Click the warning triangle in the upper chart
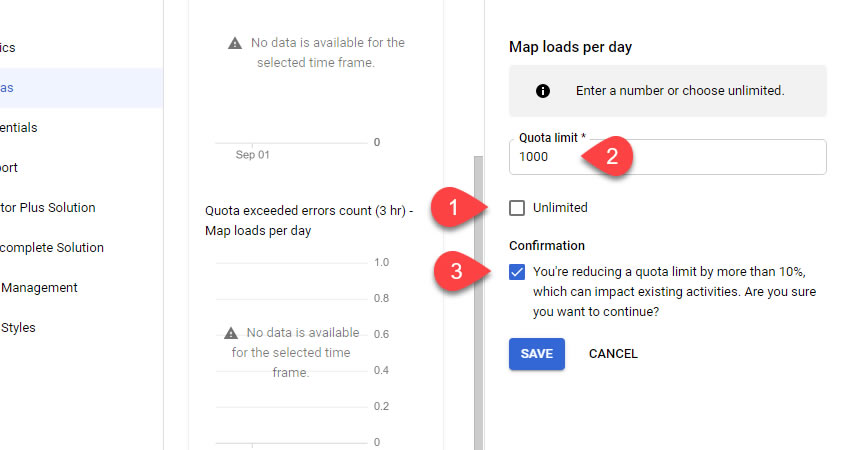Image resolution: width=850 pixels, height=450 pixels. pos(234,43)
